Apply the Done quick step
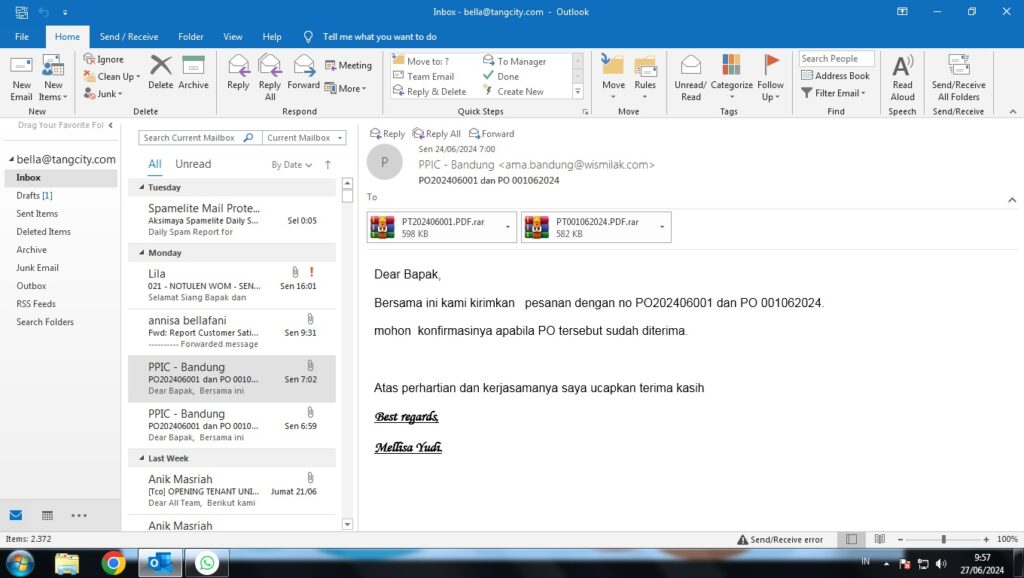The height and width of the screenshot is (578, 1024). coord(501,76)
